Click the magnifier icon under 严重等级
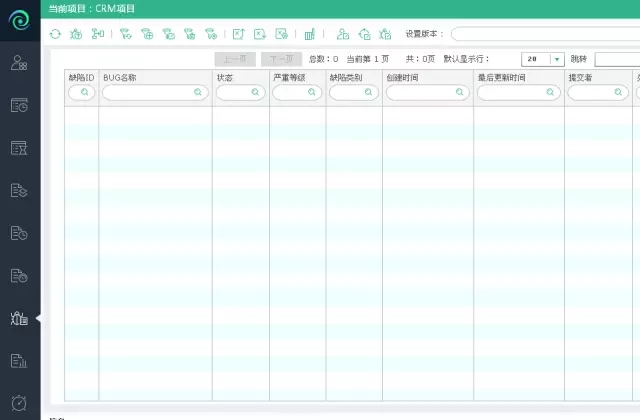The image size is (640, 420). pos(312,92)
